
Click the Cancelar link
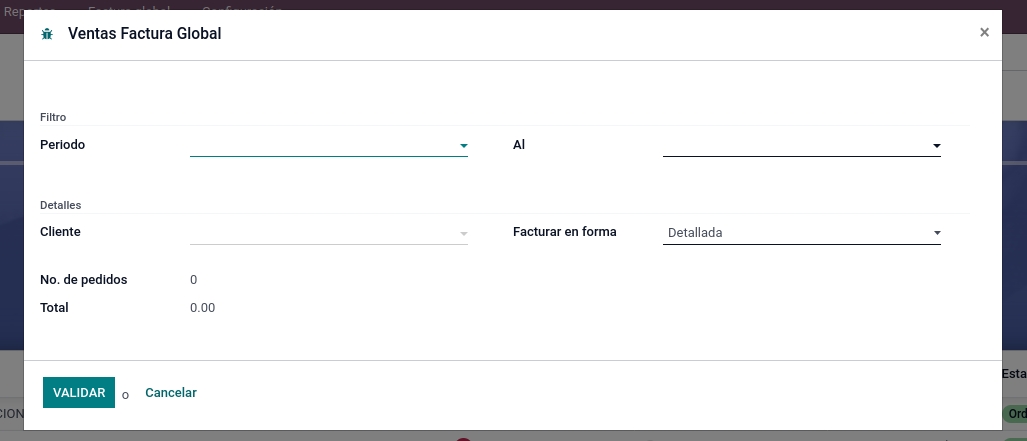pos(171,393)
